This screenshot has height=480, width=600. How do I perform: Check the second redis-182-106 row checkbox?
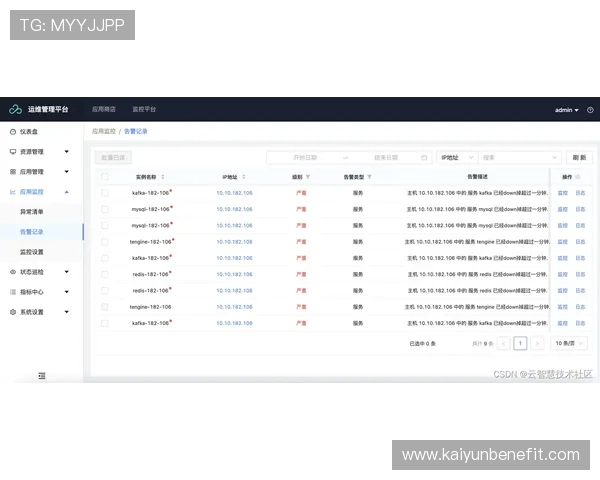[105, 291]
